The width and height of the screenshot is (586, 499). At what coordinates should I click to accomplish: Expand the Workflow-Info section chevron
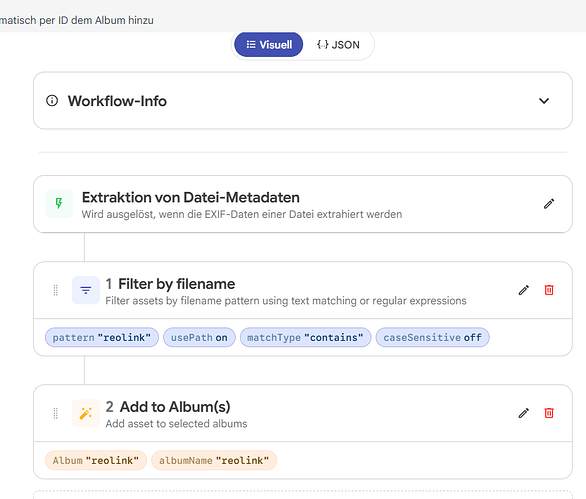pos(544,101)
